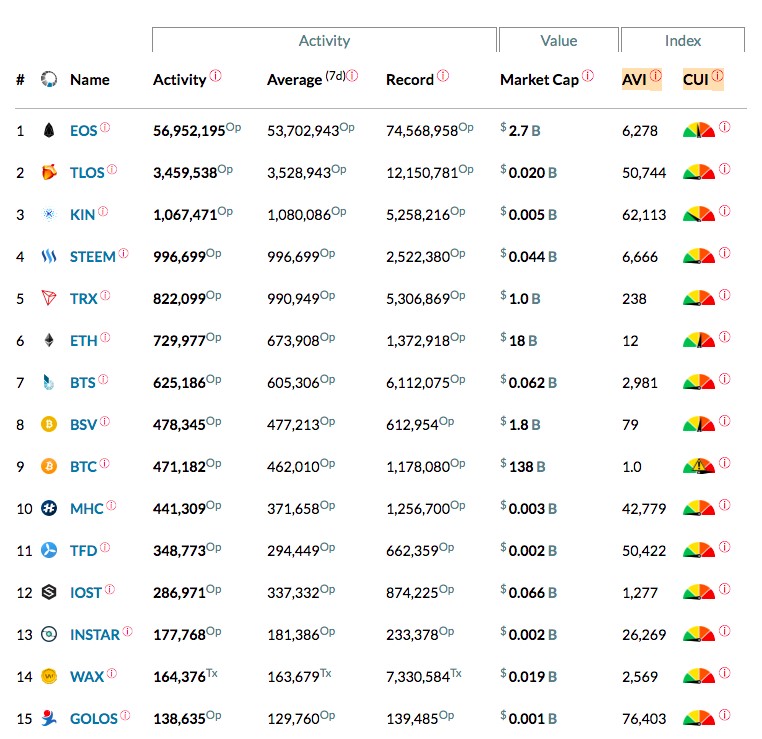Open the ETH coin link
The width and height of the screenshot is (762, 739).
coord(84,341)
